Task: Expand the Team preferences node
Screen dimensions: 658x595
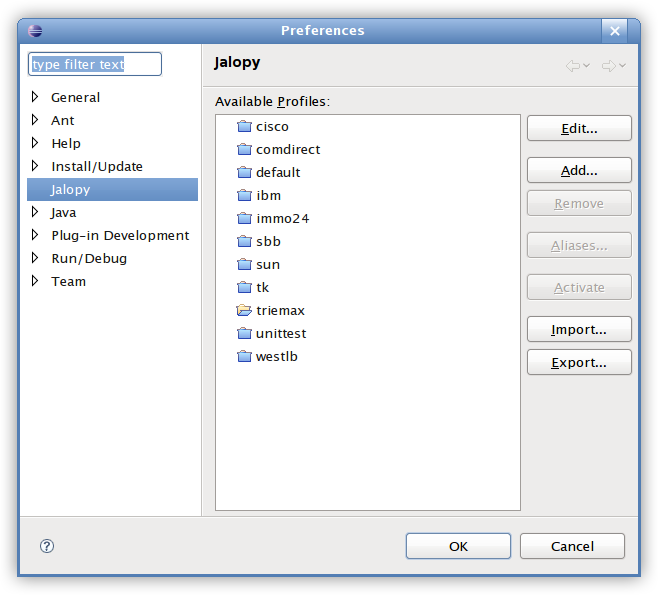Action: [x=35, y=281]
